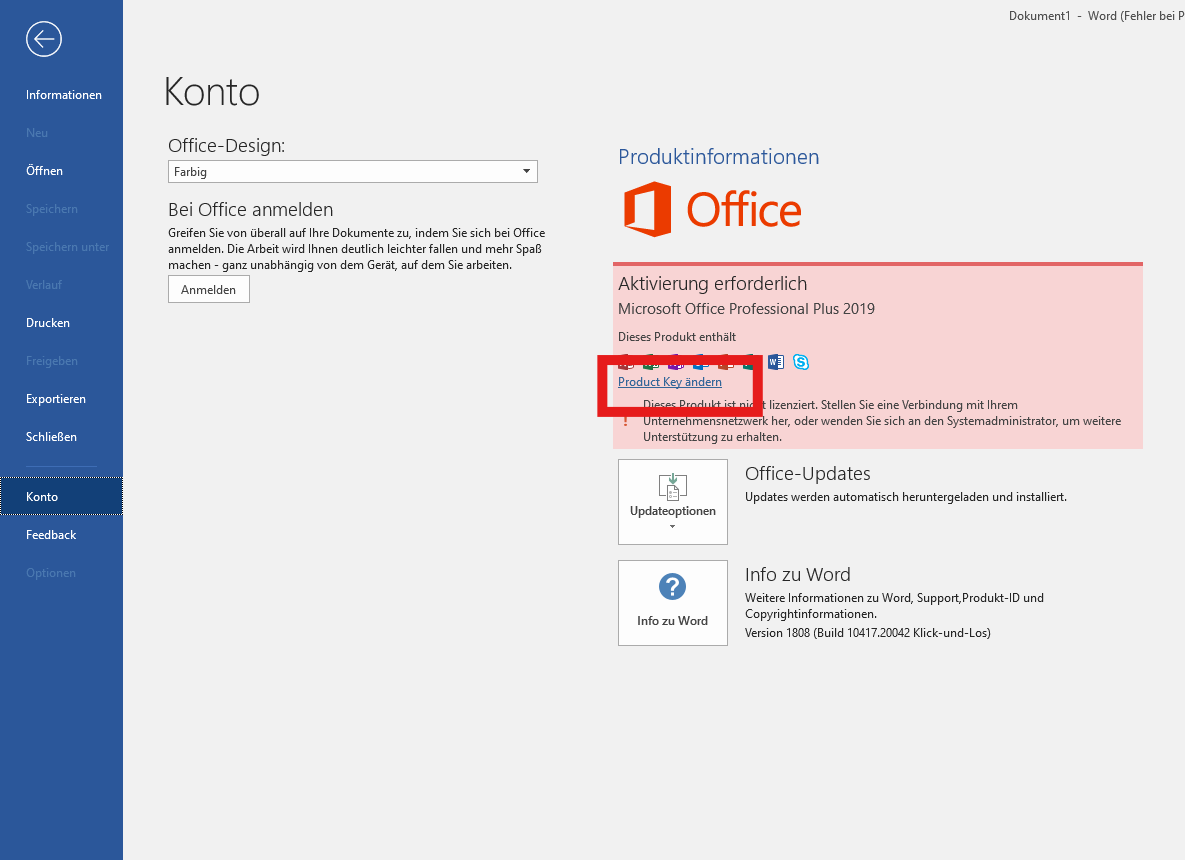Select the Konto sidebar entry

[42, 497]
